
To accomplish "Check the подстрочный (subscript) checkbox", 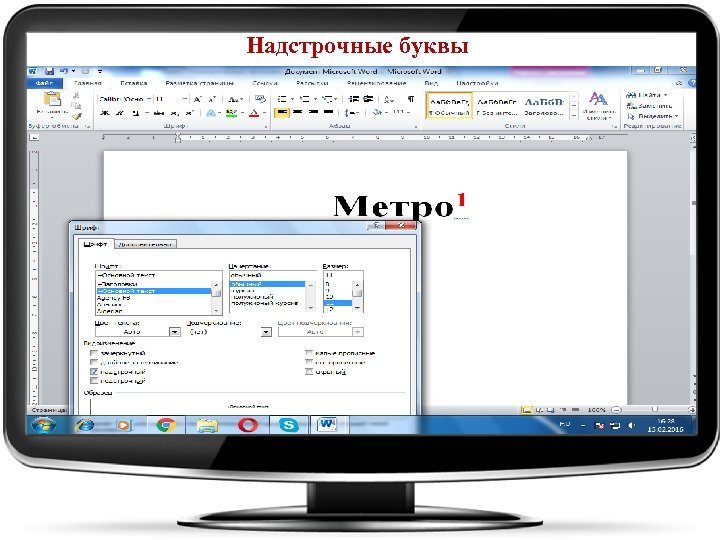I will [x=94, y=381].
